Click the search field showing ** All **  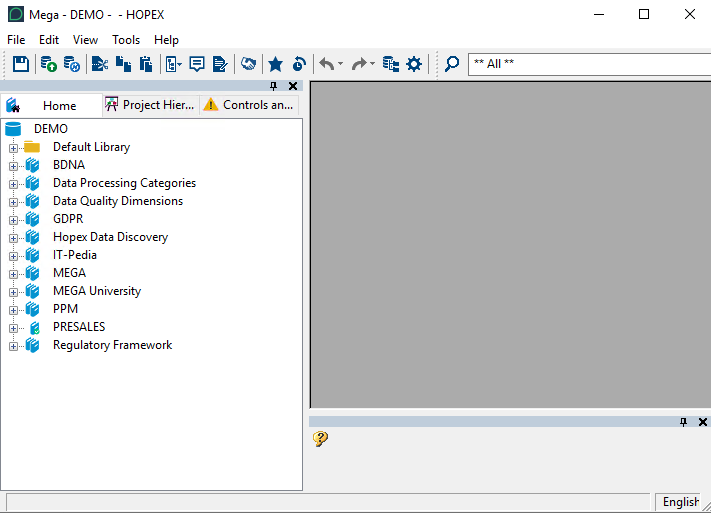click(x=588, y=64)
